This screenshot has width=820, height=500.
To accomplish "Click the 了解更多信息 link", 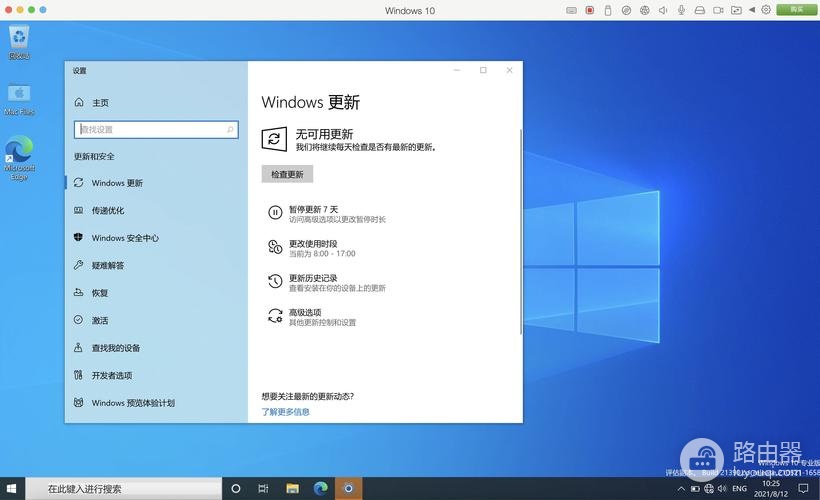I will click(286, 412).
